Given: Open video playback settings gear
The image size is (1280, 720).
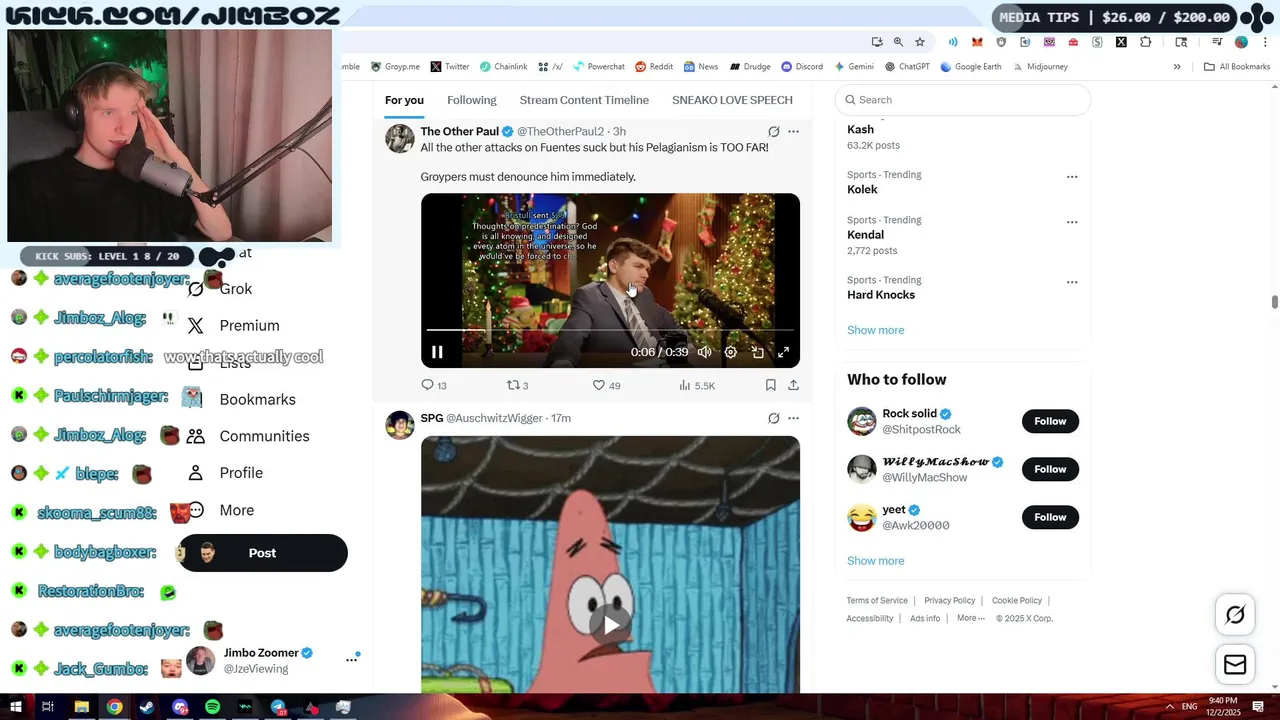Looking at the screenshot, I should 731,352.
